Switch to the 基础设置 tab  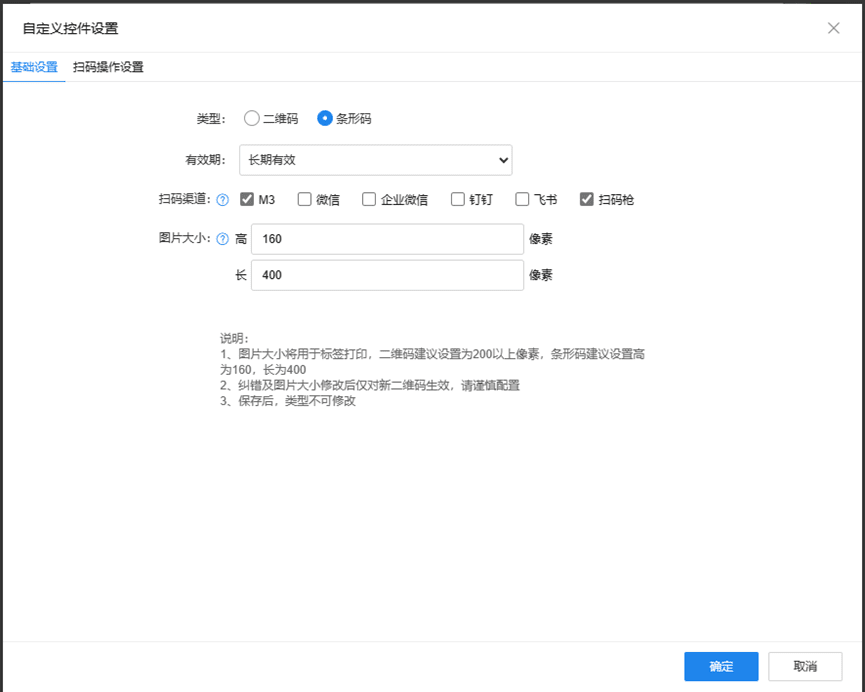34,67
